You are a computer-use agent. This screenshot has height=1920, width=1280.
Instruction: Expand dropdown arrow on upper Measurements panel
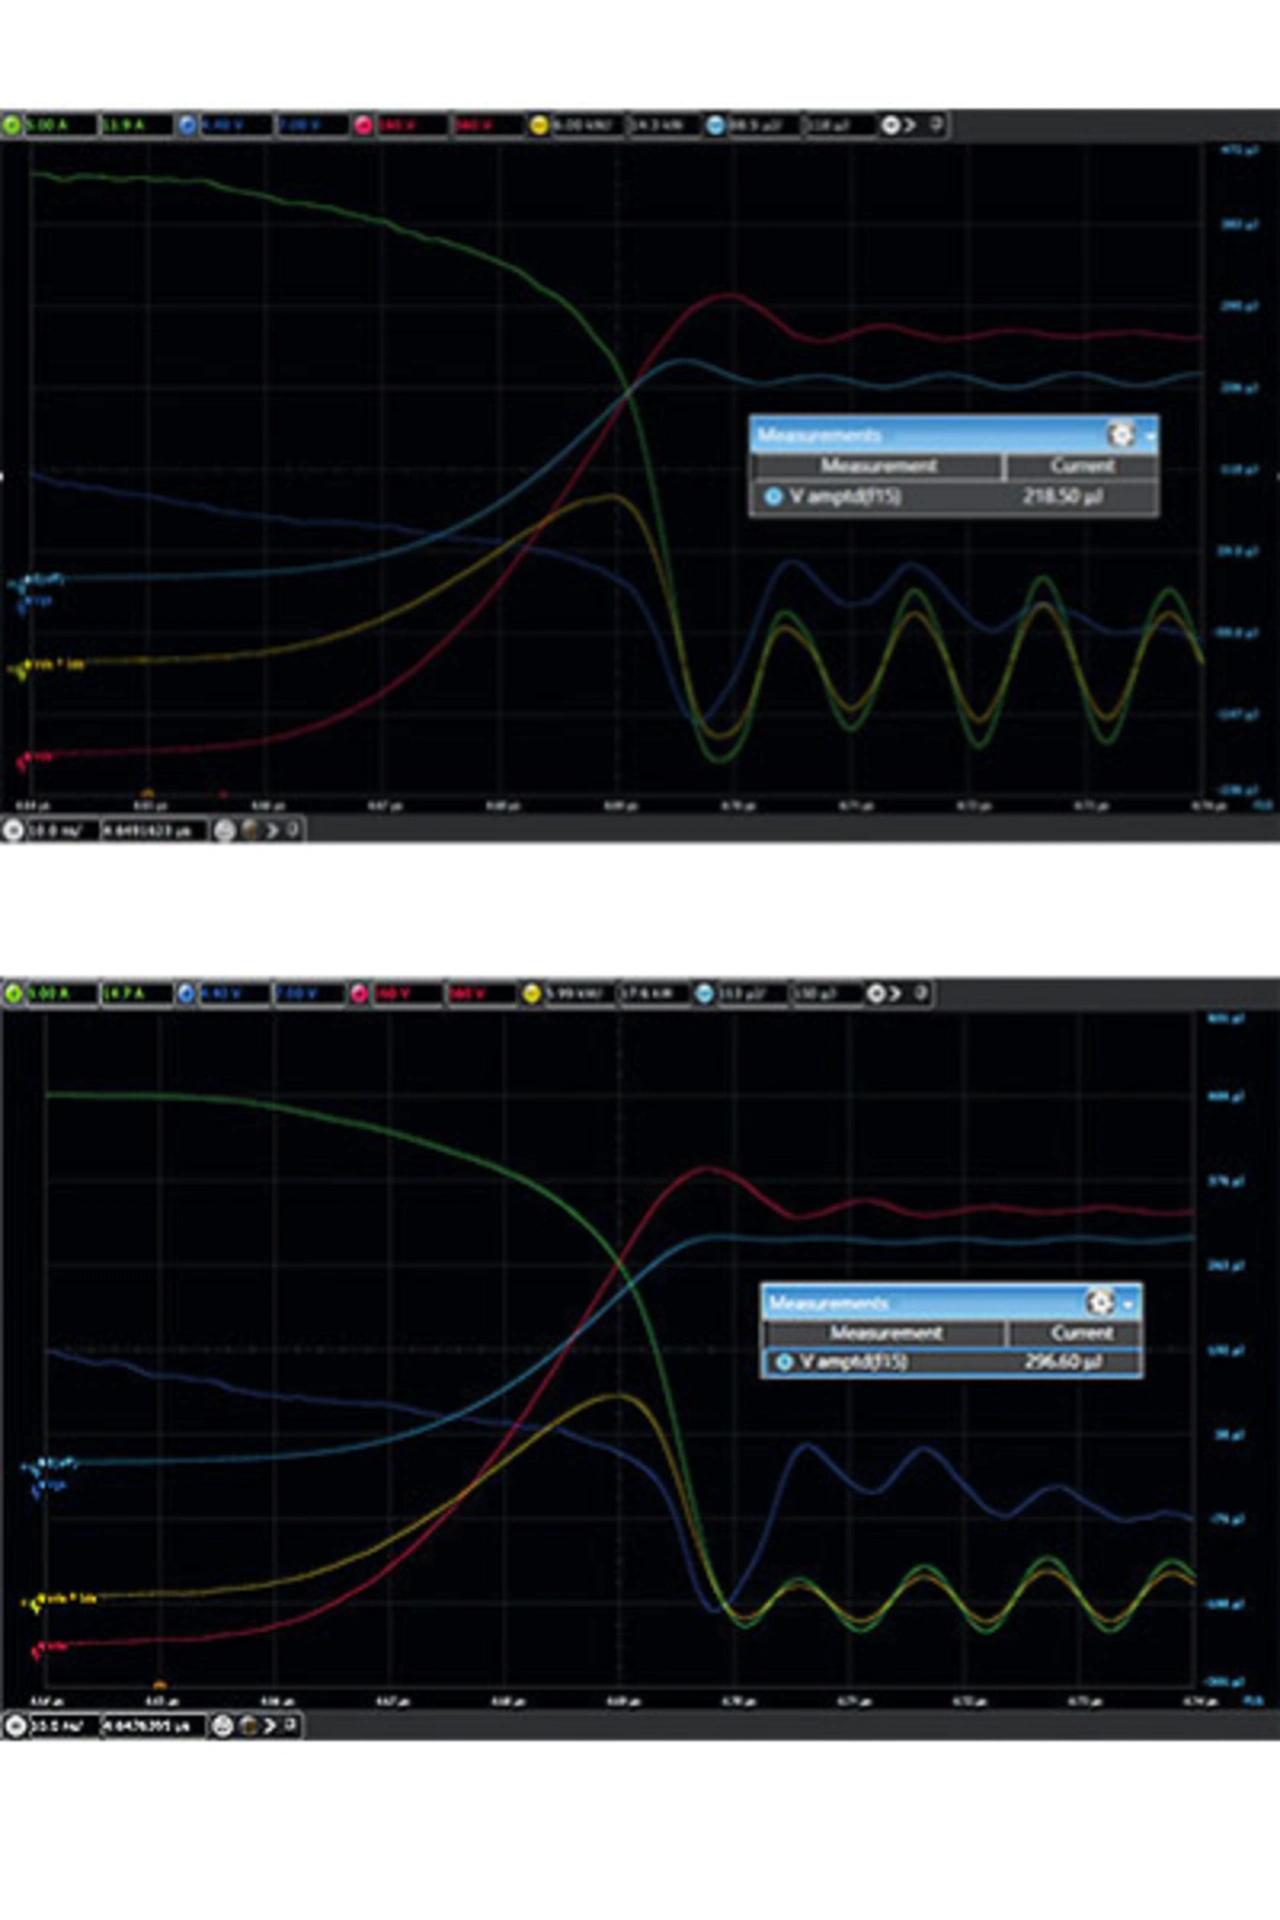click(1151, 436)
